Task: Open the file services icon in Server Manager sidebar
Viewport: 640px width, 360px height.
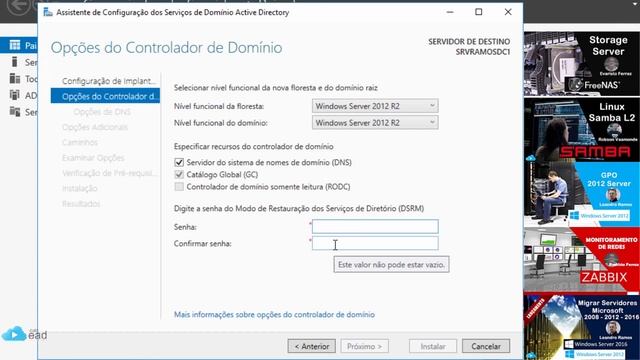Action: (x=15, y=111)
